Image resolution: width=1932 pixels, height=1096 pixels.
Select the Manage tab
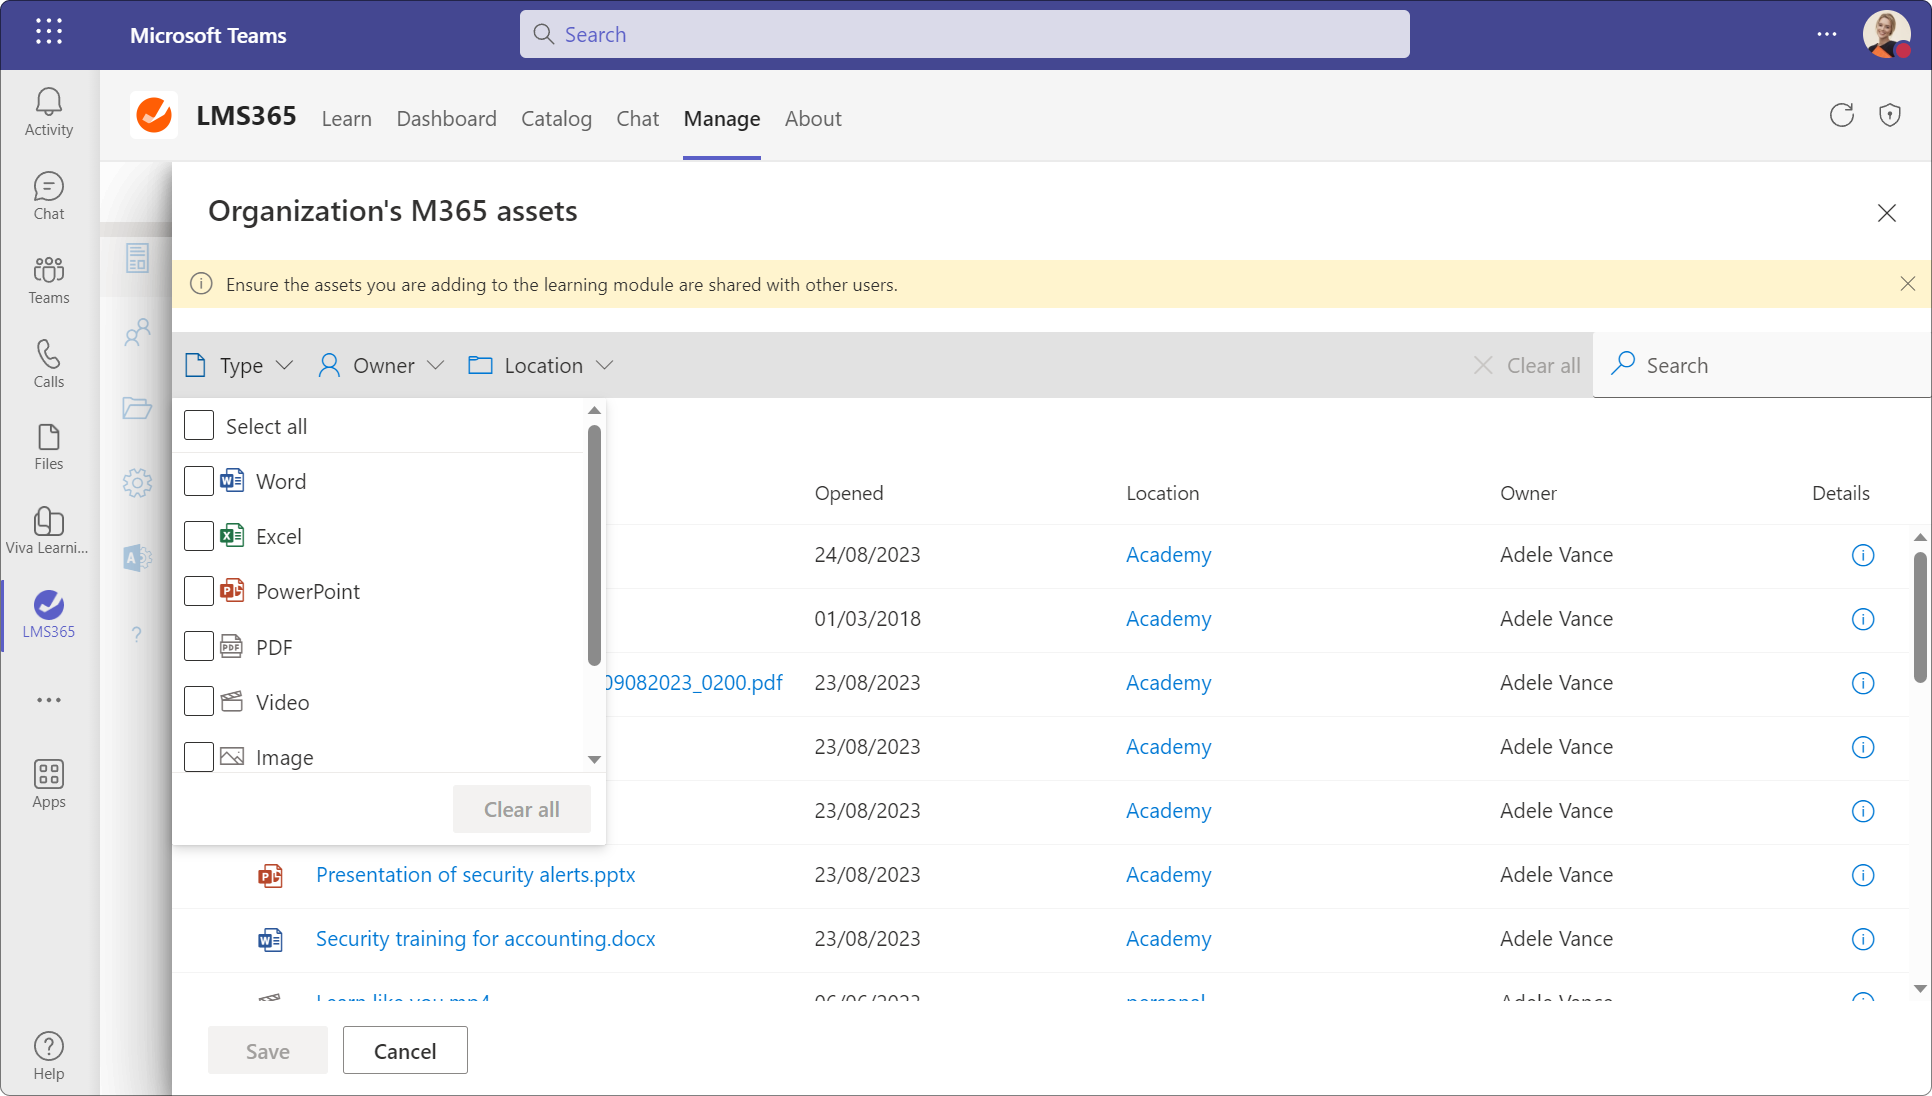(x=722, y=119)
